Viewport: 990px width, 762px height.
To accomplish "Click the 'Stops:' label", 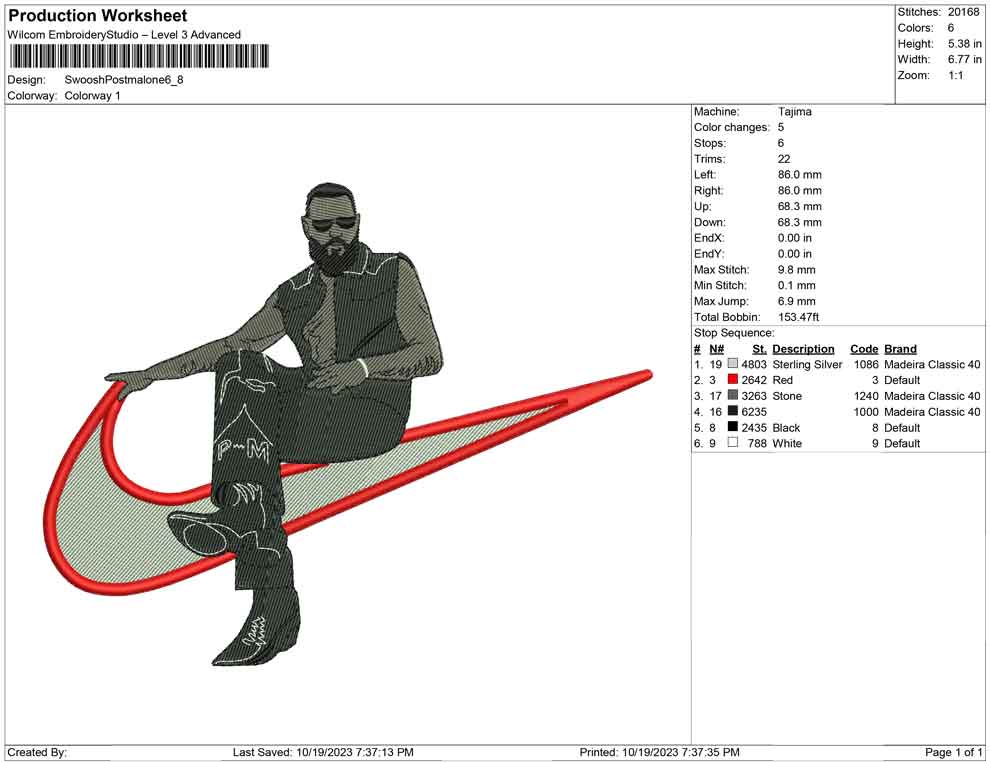I will tap(710, 143).
